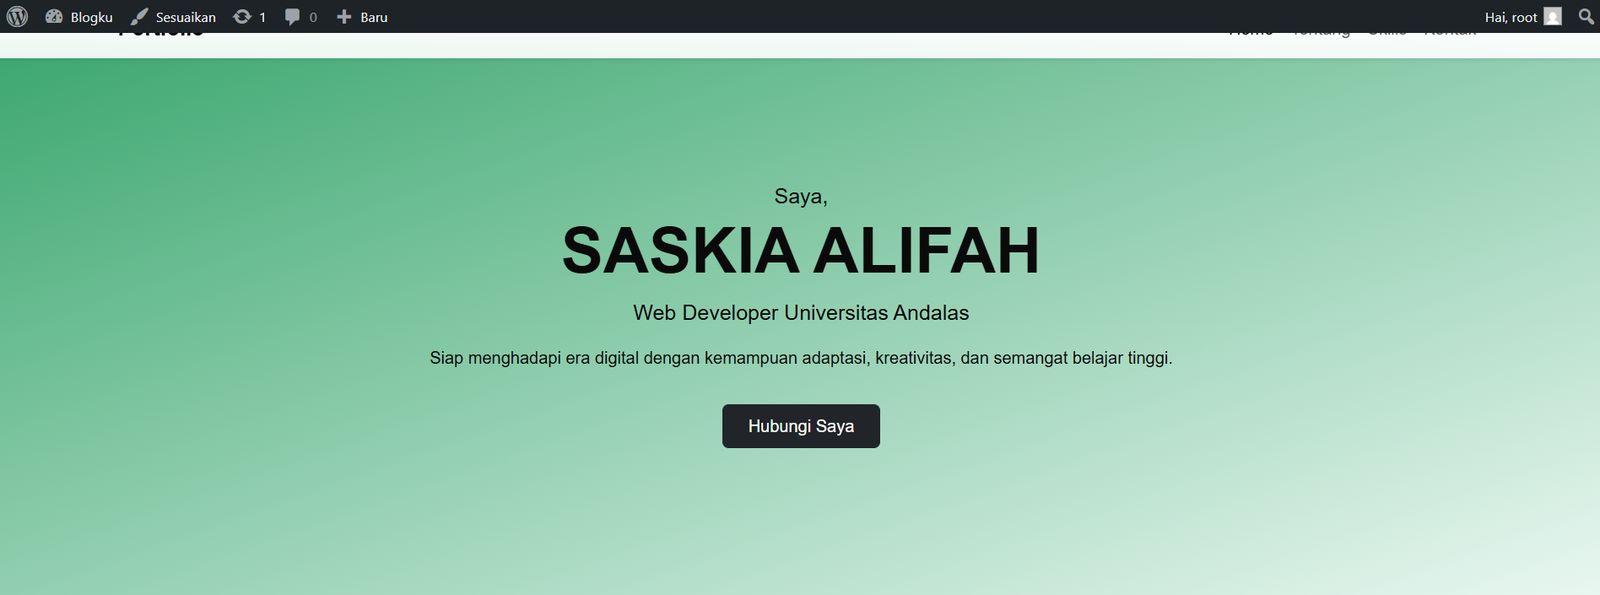Viewport: 1600px width, 595px height.
Task: Click the SASKIA ALIFAH heading
Action: [x=800, y=250]
